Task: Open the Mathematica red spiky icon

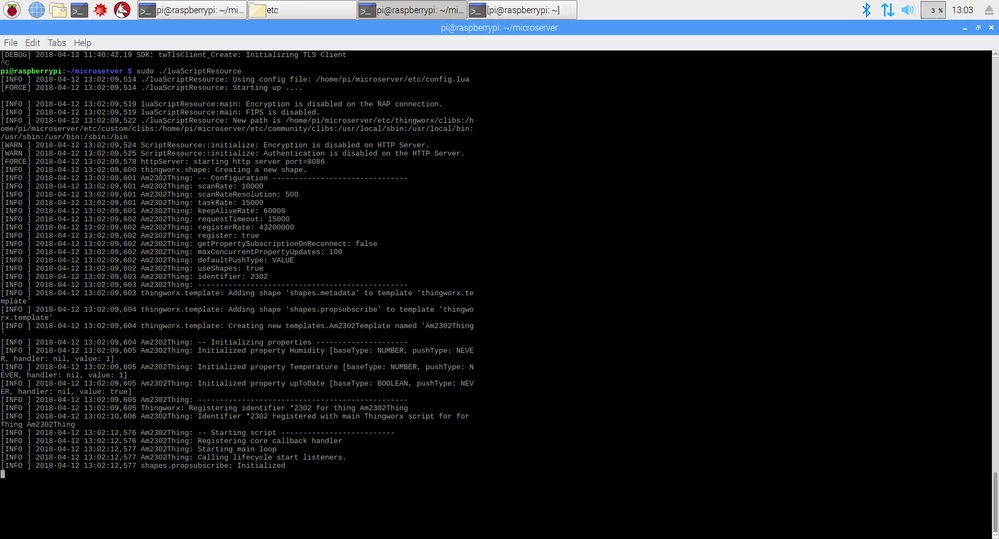Action: pos(100,10)
